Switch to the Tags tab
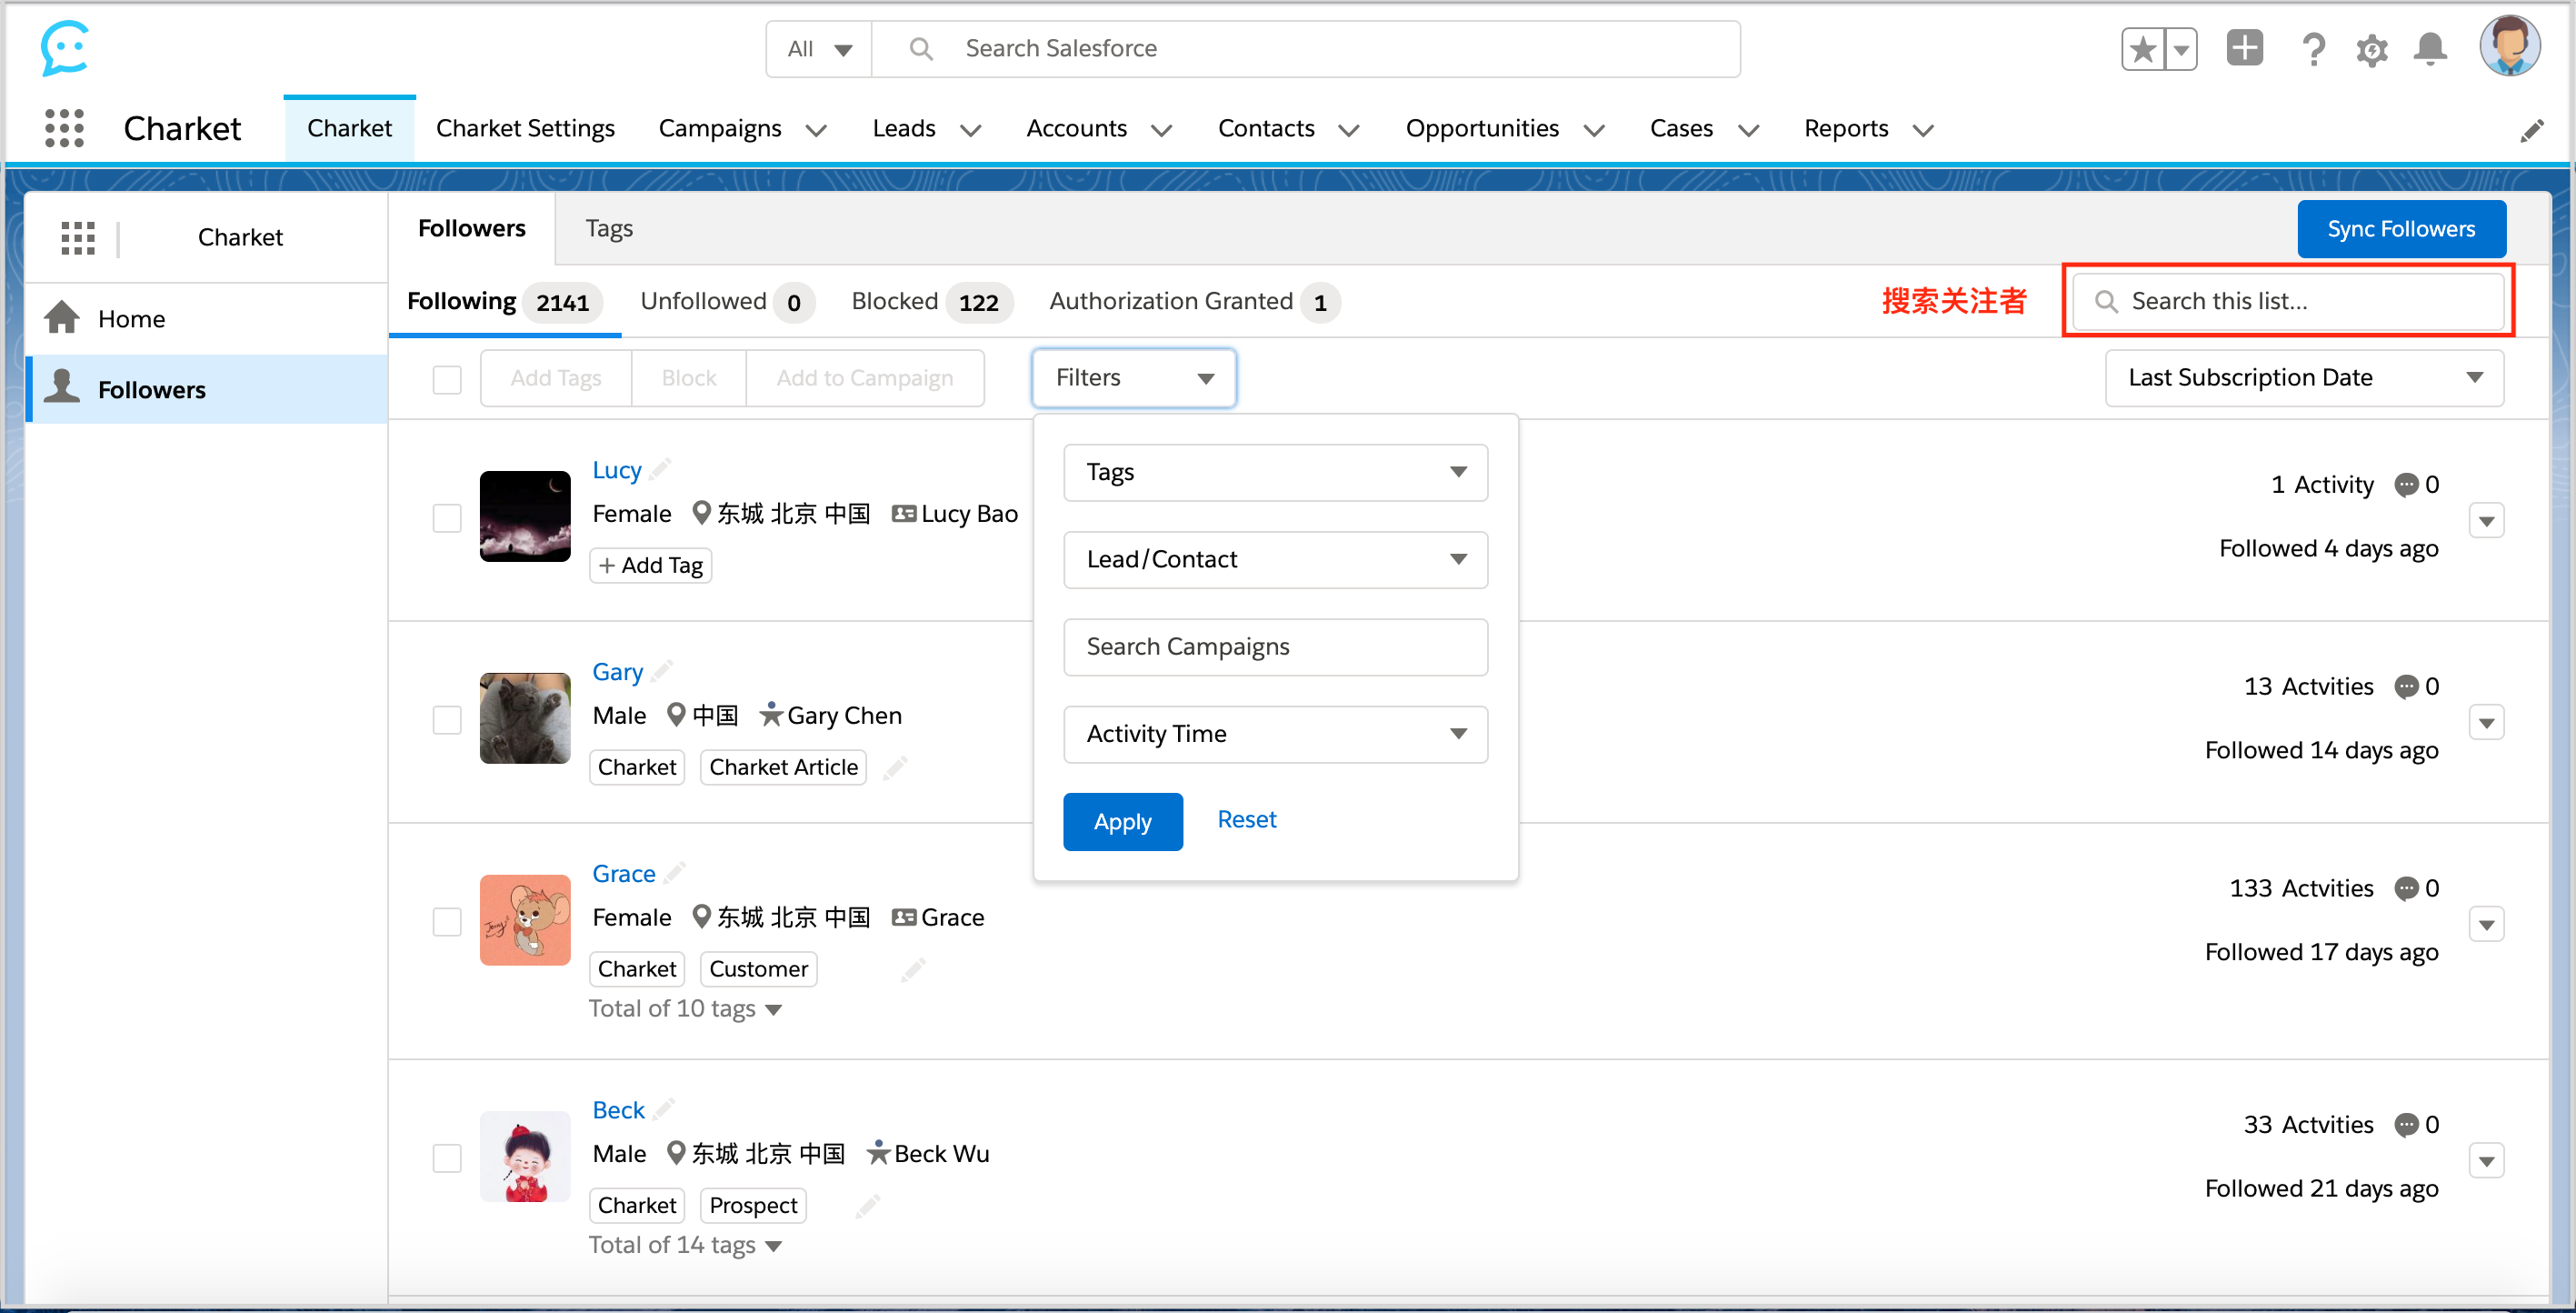This screenshot has width=2576, height=1313. [609, 229]
